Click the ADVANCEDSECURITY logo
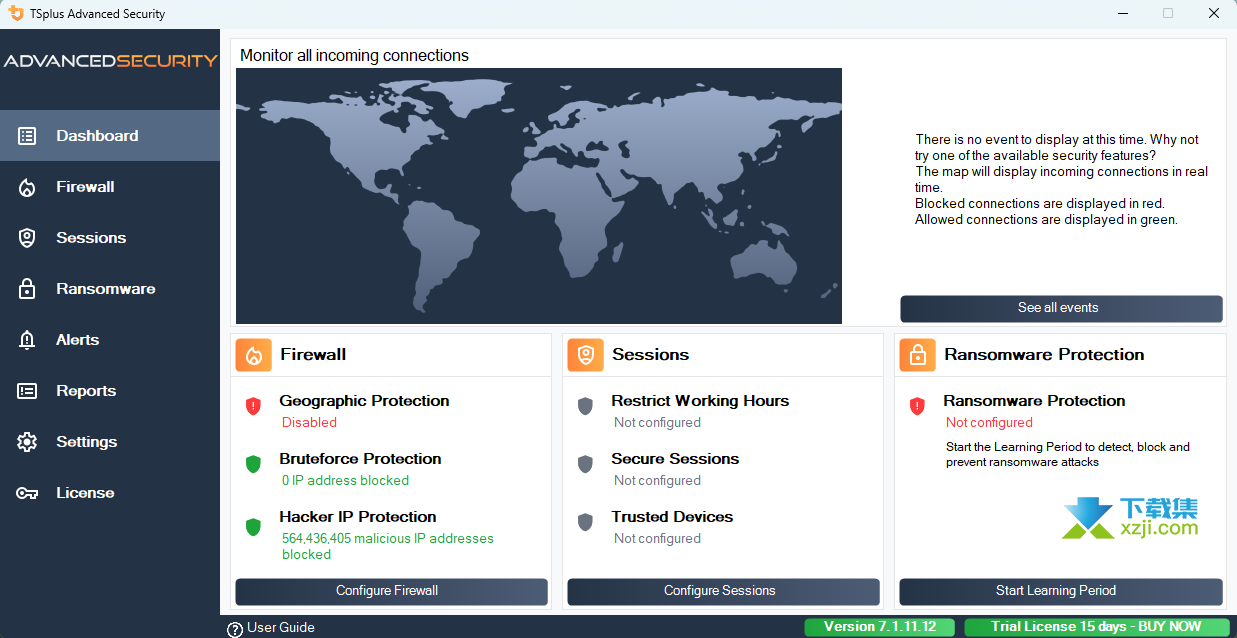The image size is (1237, 638). (x=110, y=61)
